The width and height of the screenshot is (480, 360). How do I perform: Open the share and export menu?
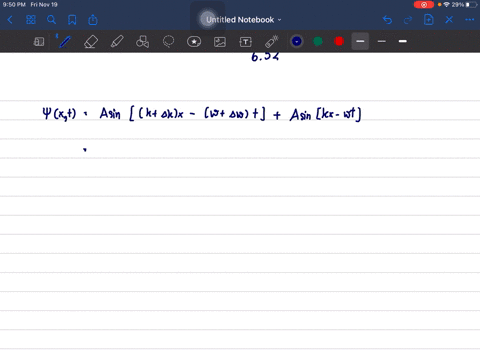pos(93,20)
